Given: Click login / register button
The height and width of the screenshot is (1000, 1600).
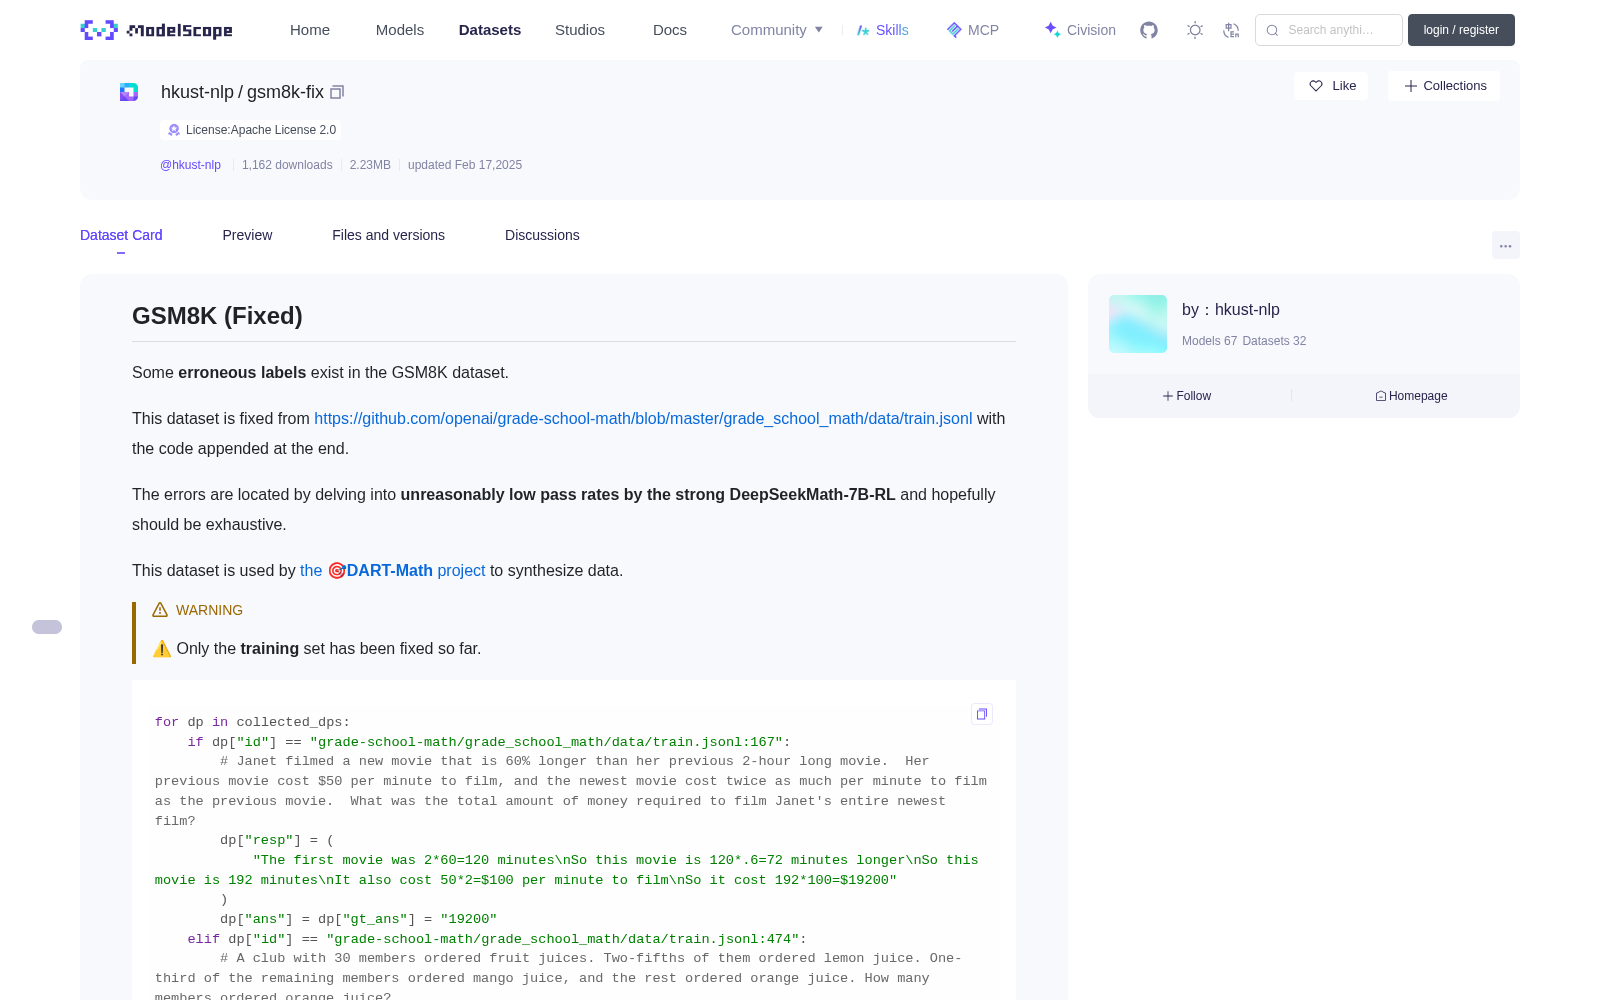Looking at the screenshot, I should click(1461, 30).
